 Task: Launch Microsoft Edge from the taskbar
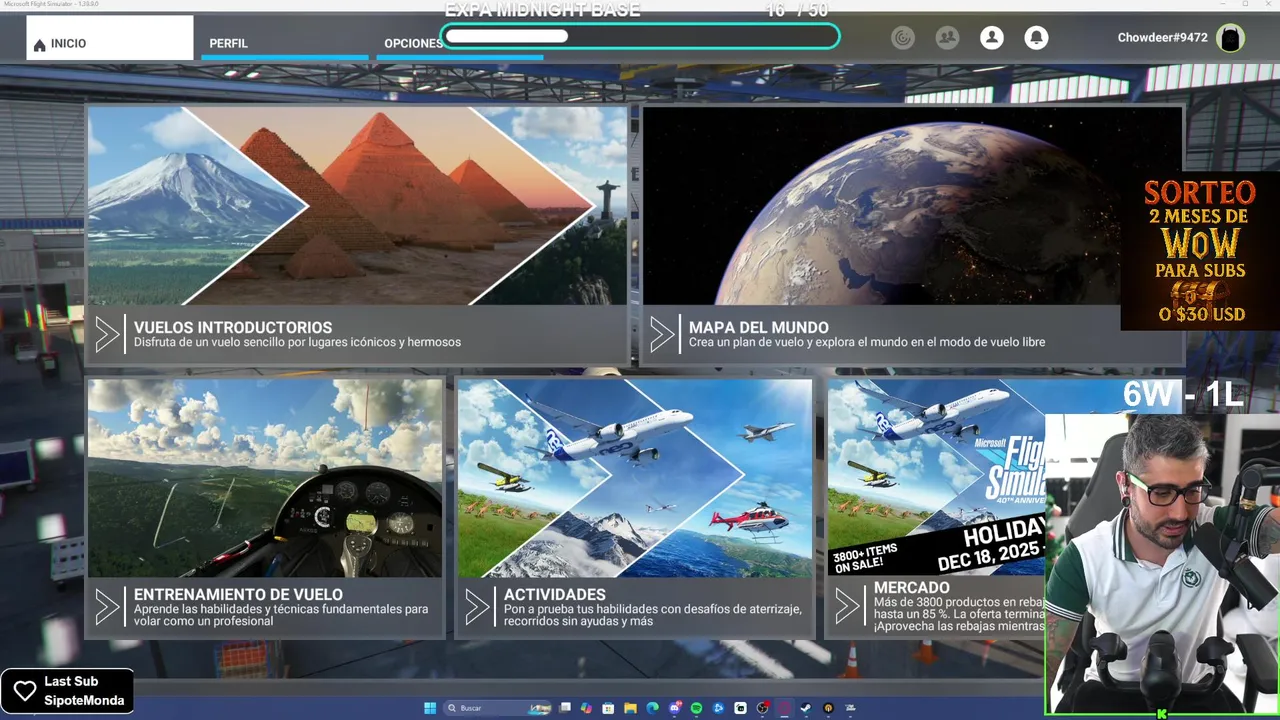652,708
